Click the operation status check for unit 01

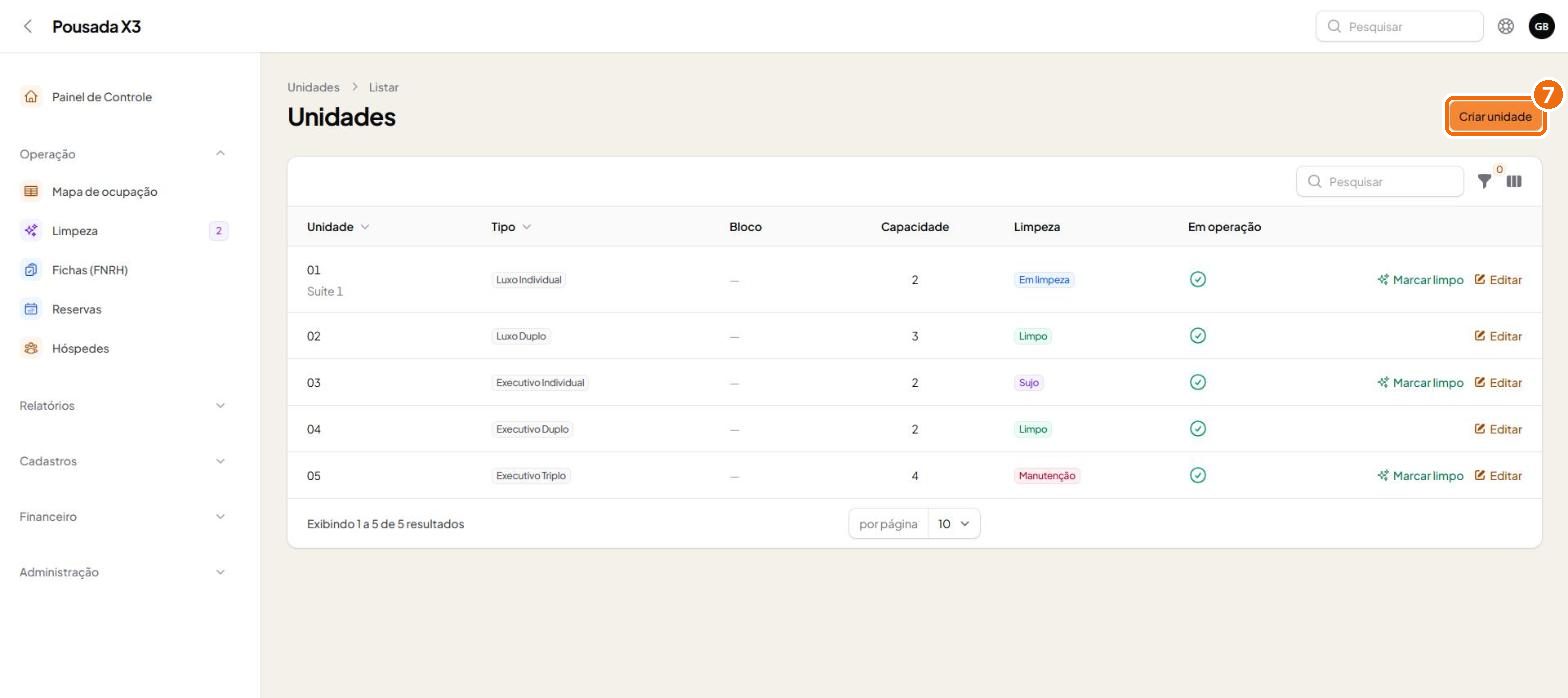click(1198, 279)
